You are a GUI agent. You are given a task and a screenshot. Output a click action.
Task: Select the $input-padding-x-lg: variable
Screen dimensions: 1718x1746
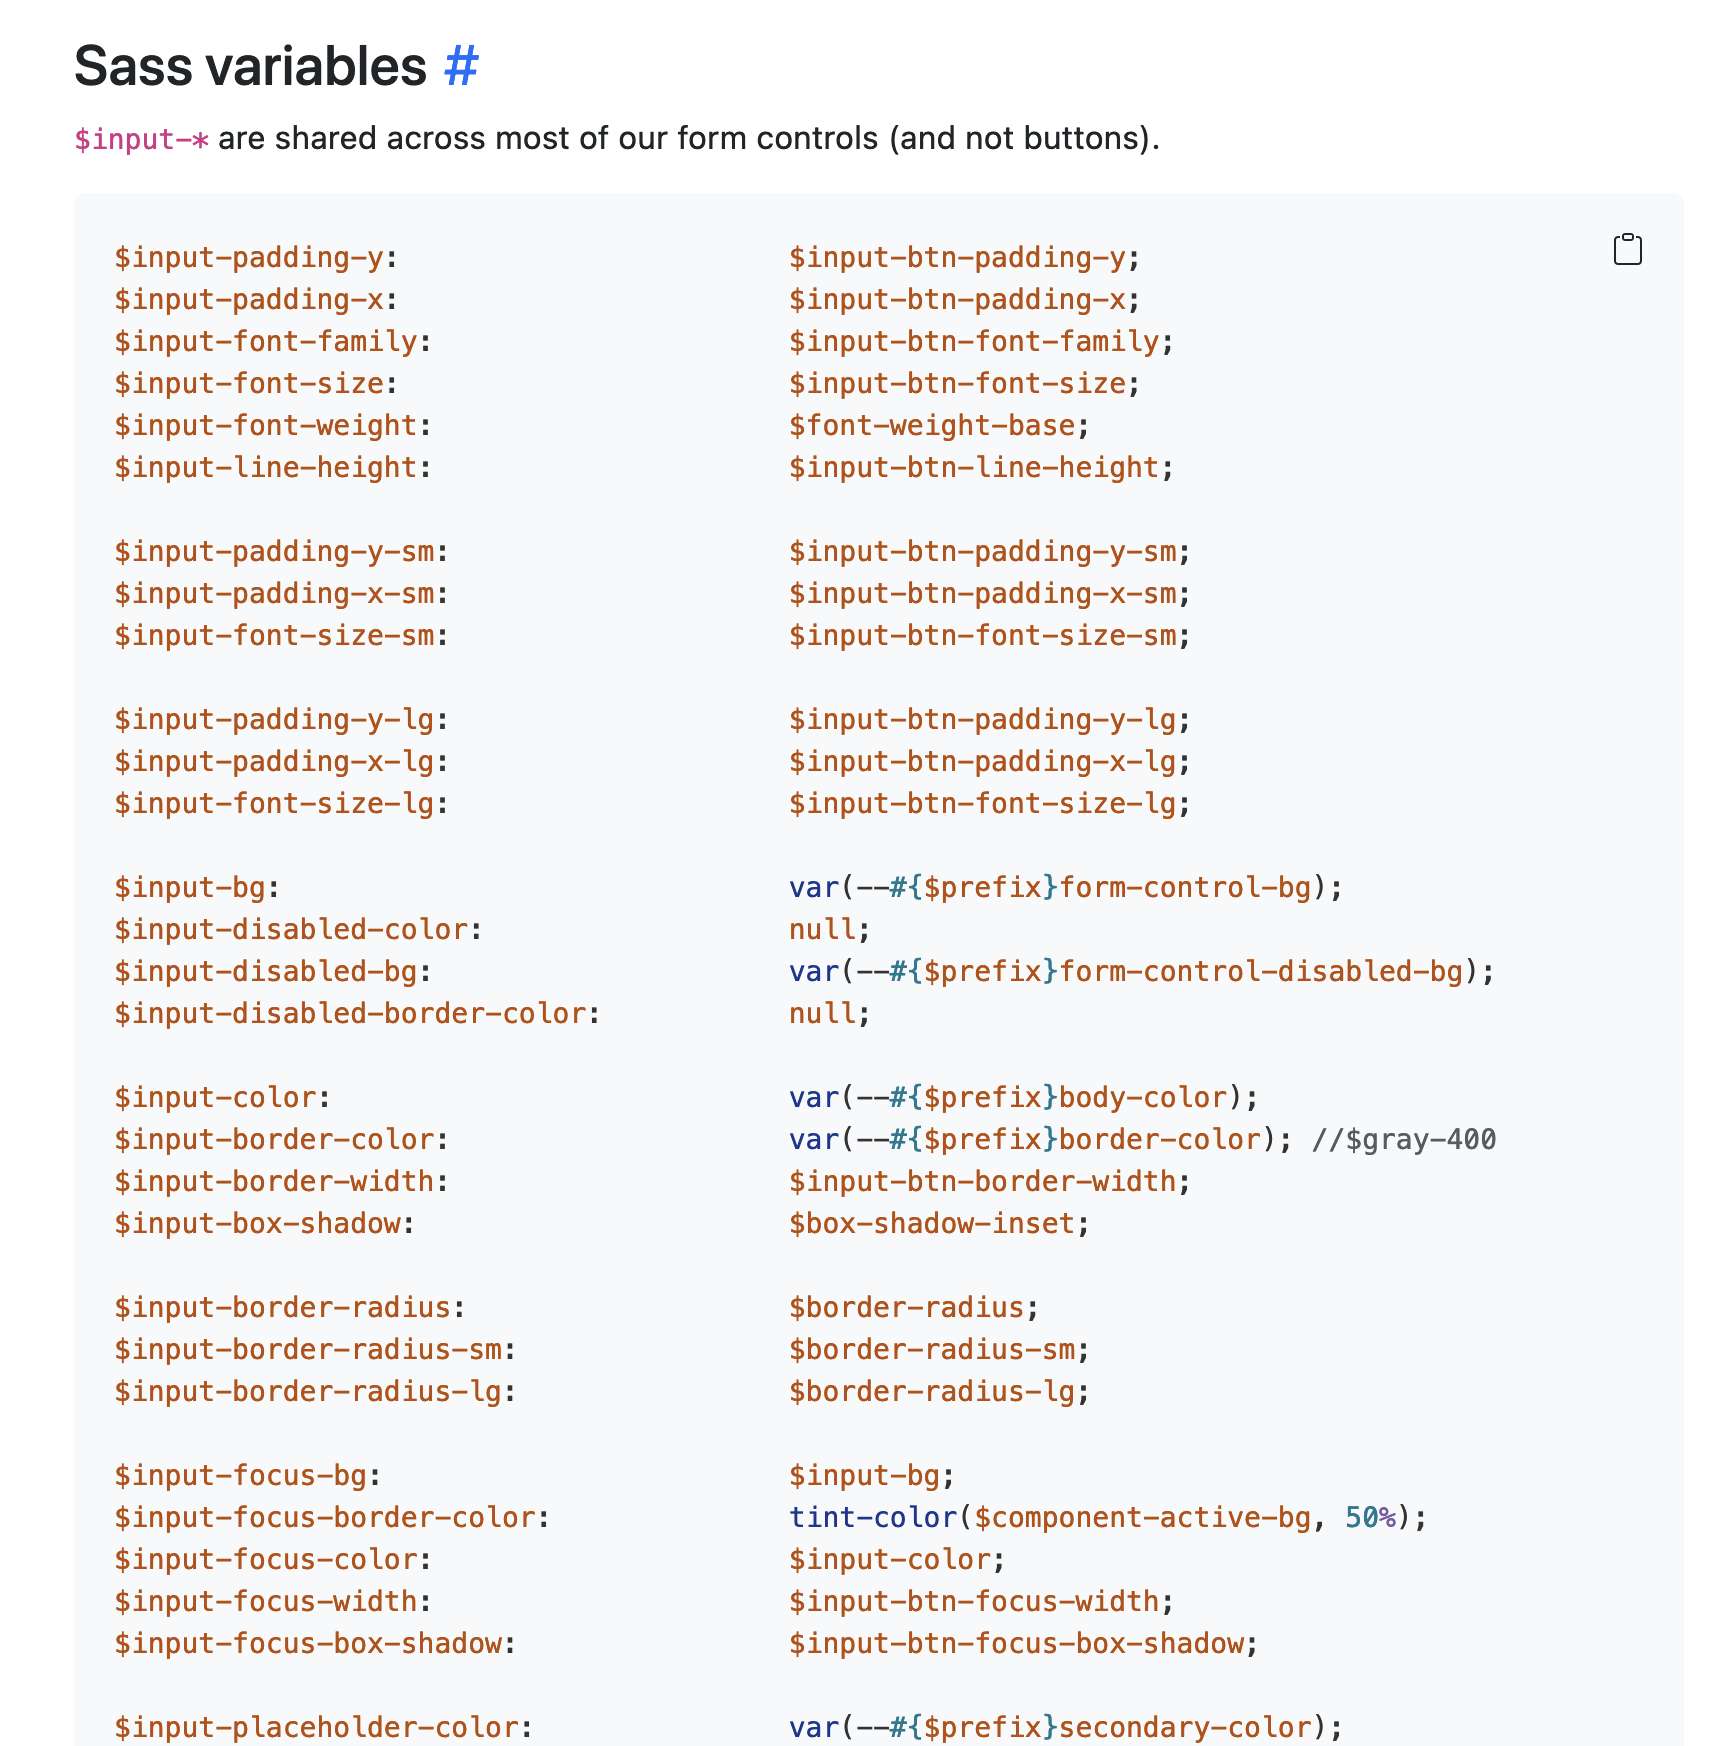282,762
